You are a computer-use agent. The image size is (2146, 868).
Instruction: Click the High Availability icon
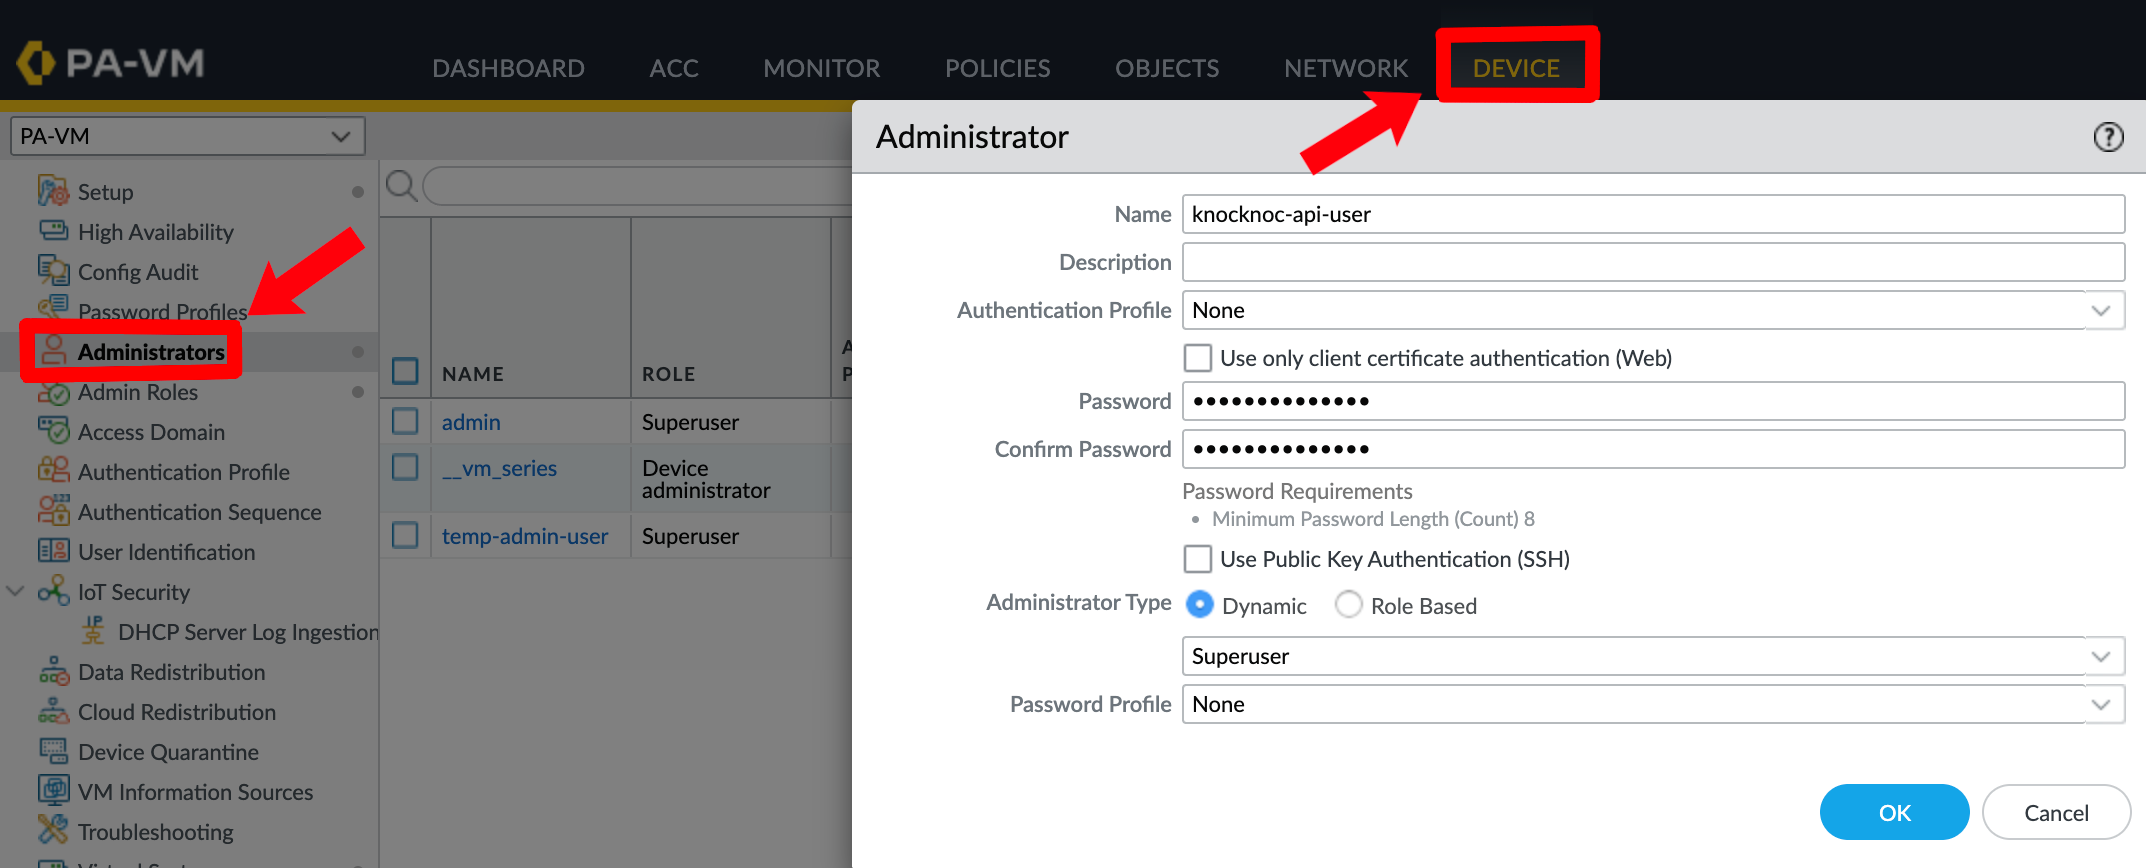tap(53, 231)
